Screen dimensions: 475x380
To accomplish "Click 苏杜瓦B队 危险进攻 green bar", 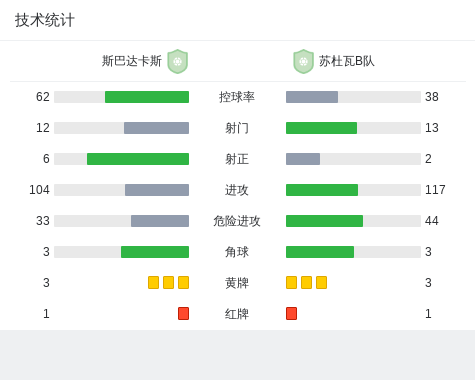I will (324, 221).
